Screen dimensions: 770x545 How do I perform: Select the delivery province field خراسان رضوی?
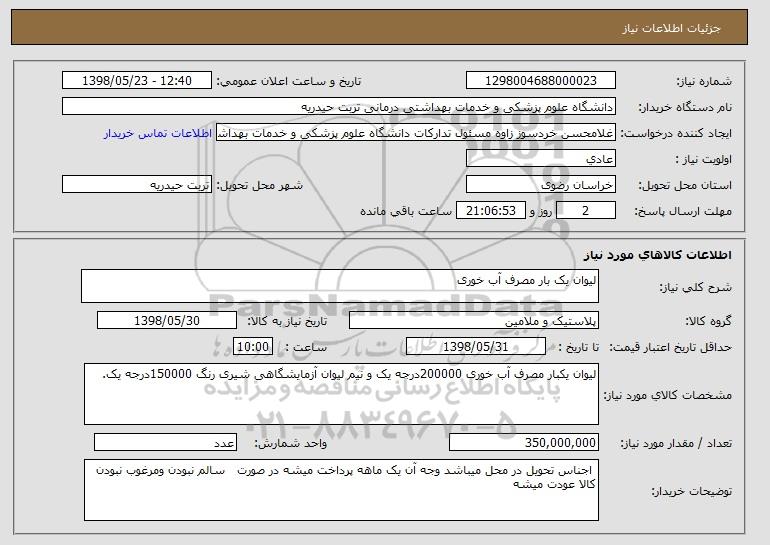click(x=541, y=185)
